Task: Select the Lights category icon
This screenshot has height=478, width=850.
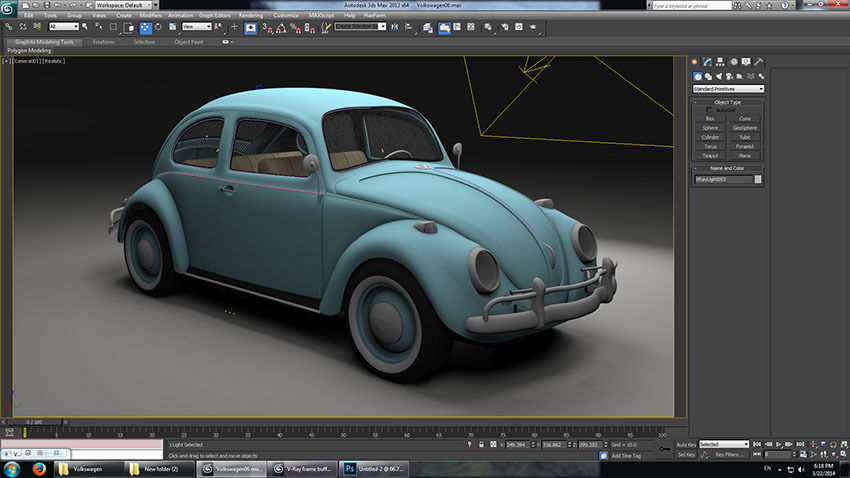Action: (719, 76)
